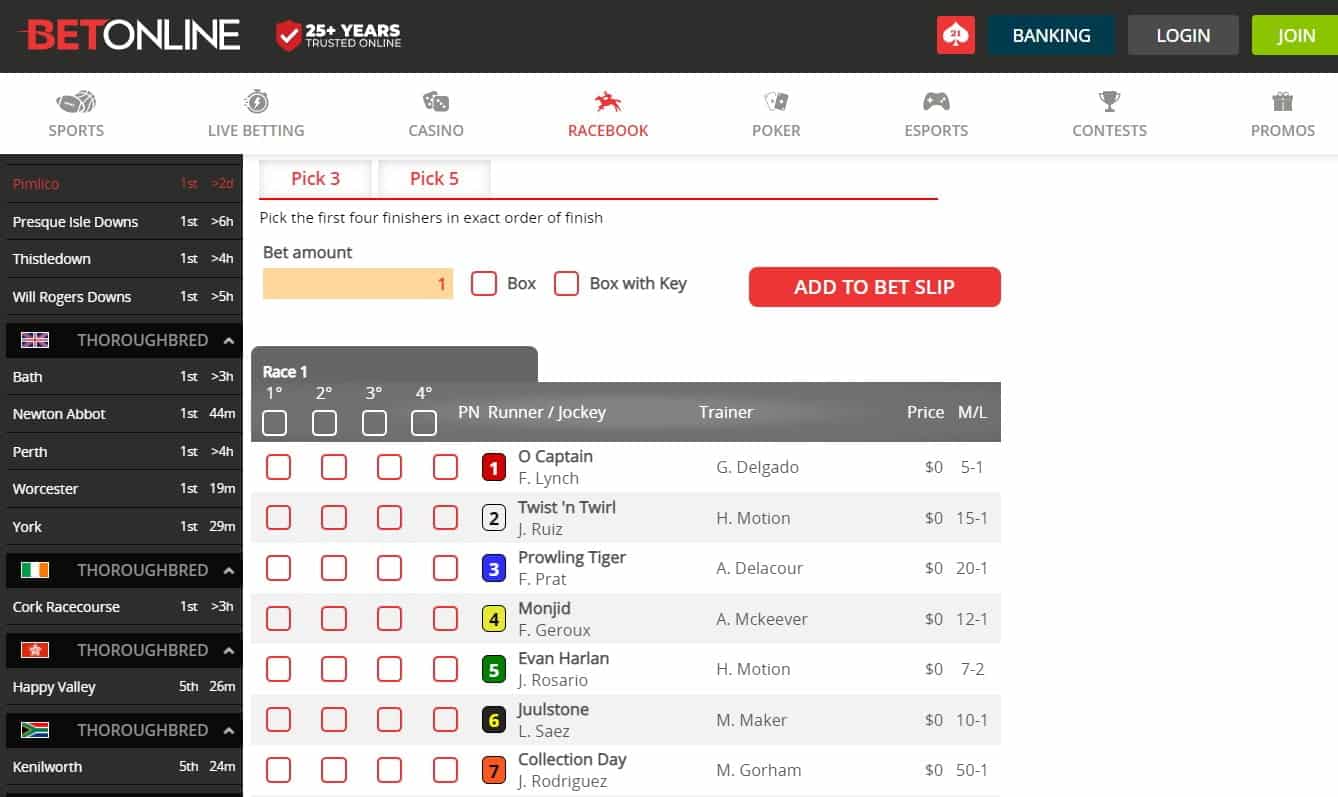The image size is (1338, 797).
Task: Pick Evan Harlan for first place
Action: tap(279, 669)
